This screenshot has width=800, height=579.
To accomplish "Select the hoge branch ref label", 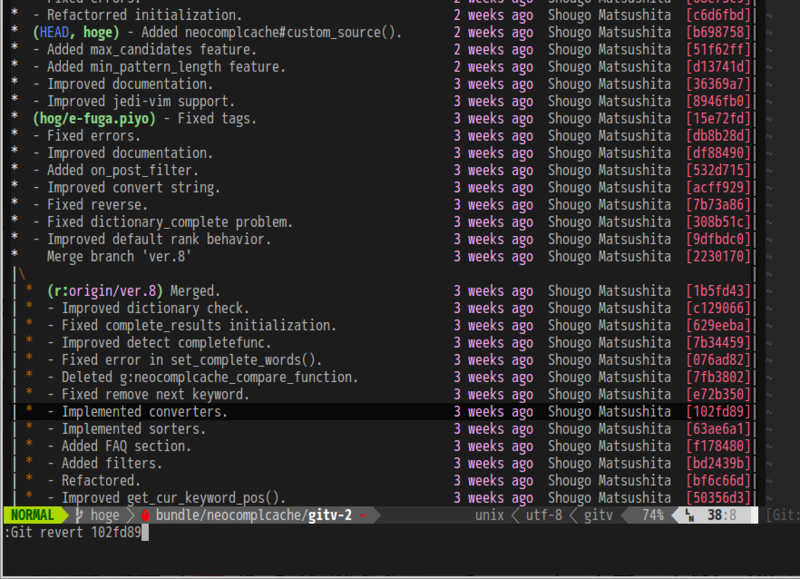I will 97,33.
